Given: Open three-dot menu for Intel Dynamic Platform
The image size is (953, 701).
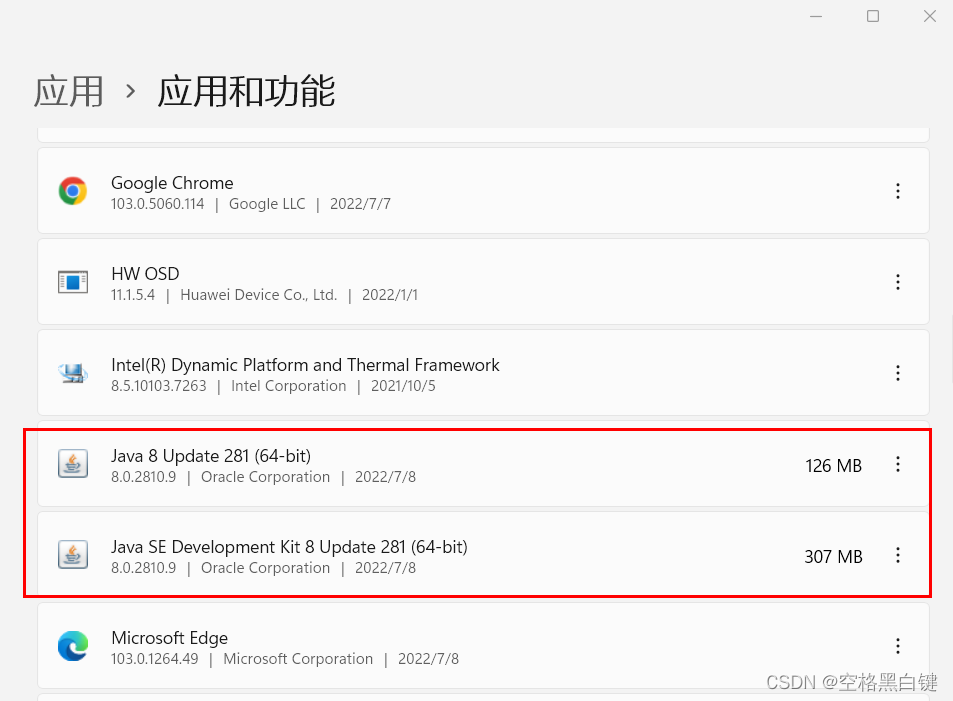Looking at the screenshot, I should (x=898, y=373).
